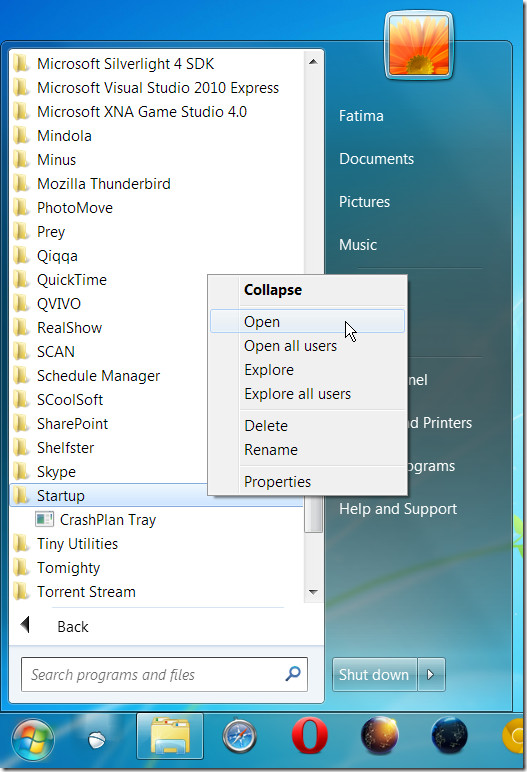Select Explore from the context menu
The width and height of the screenshot is (527, 772).
[269, 370]
